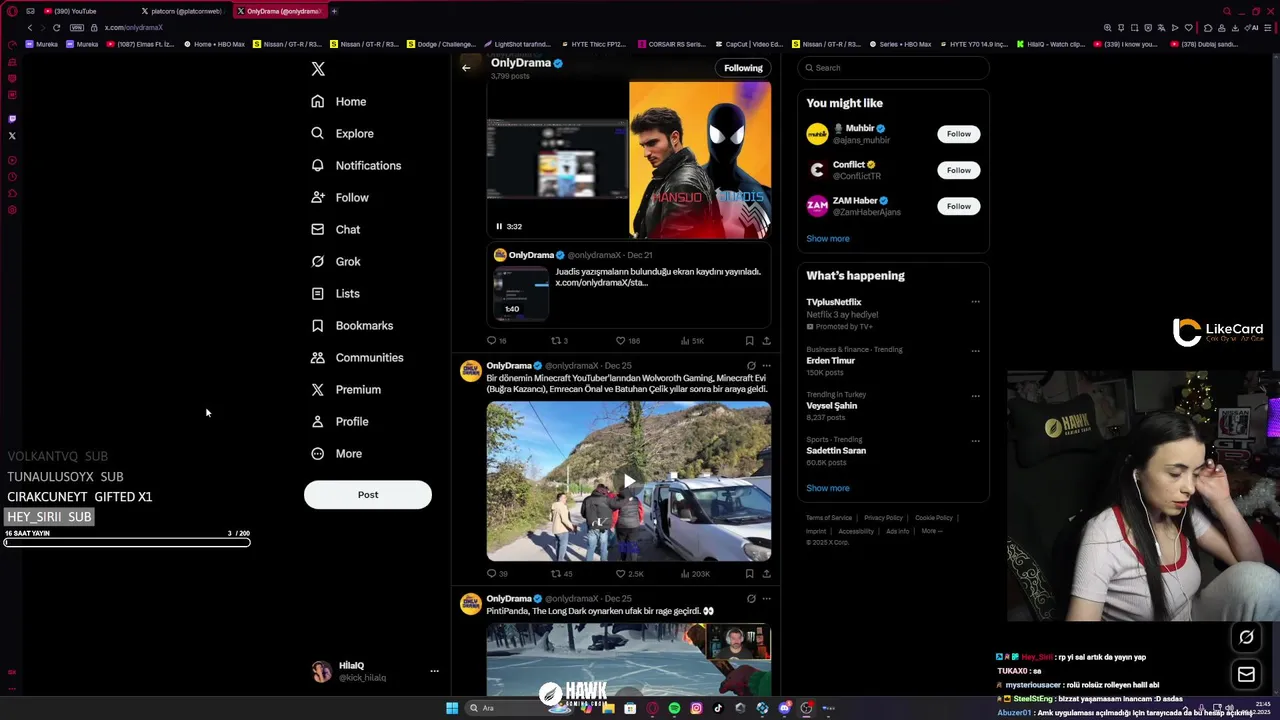1280x720 pixels.
Task: Like the post with 2.5K likes
Action: click(629, 574)
